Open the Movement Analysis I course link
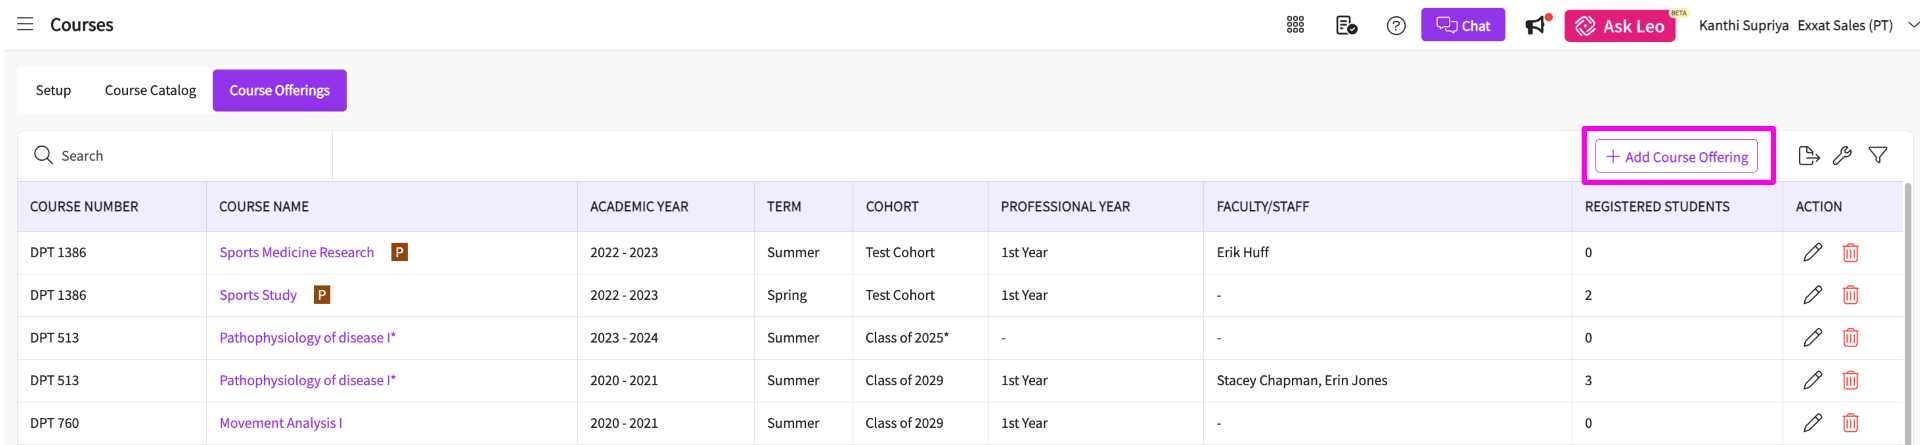This screenshot has width=1920, height=445. tap(280, 423)
